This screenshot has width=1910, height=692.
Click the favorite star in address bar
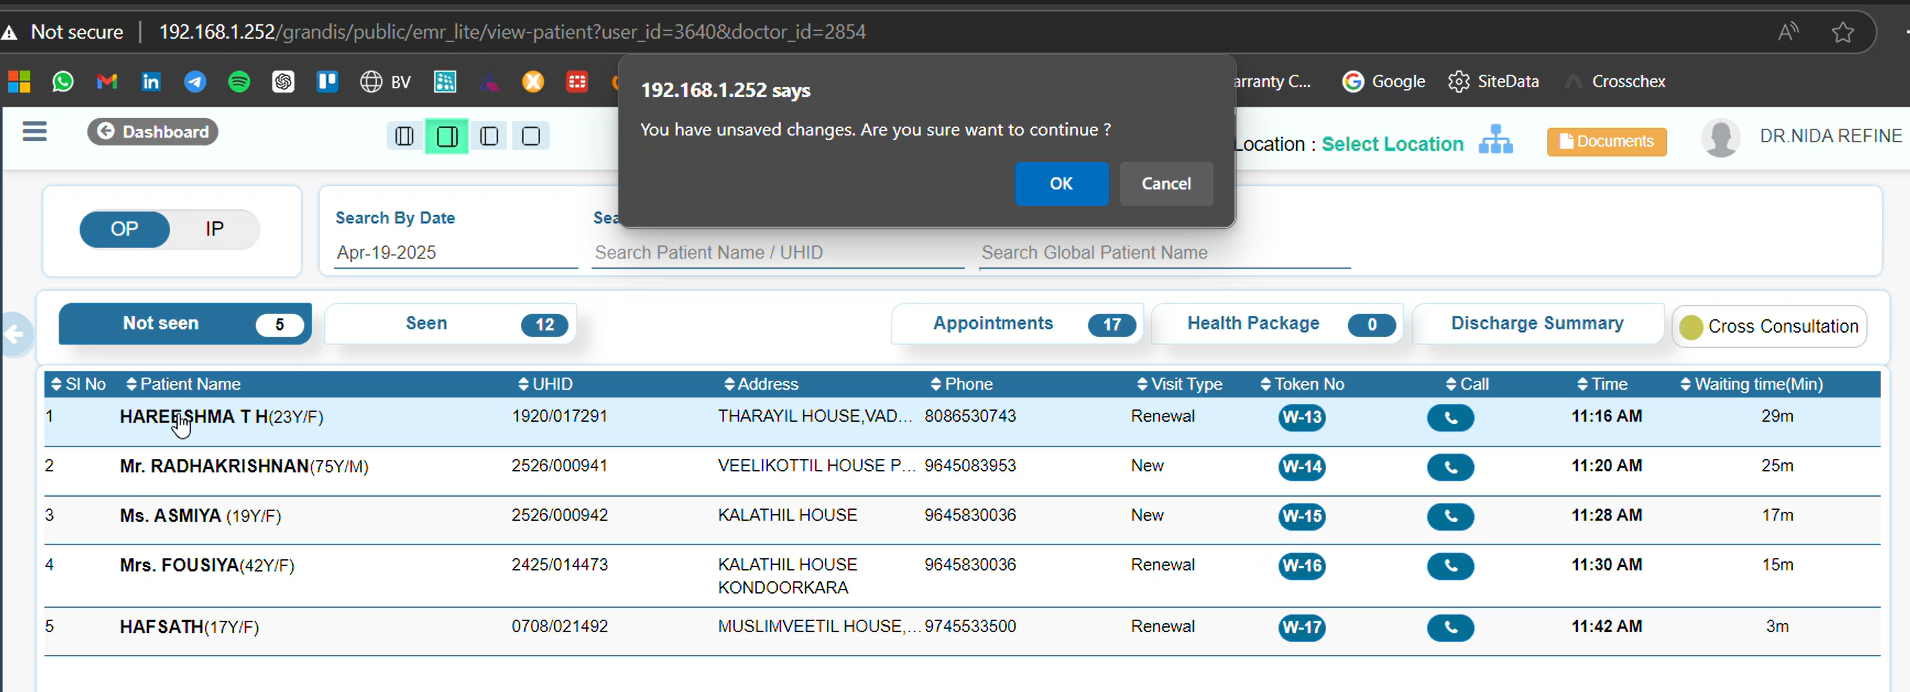point(1843,33)
